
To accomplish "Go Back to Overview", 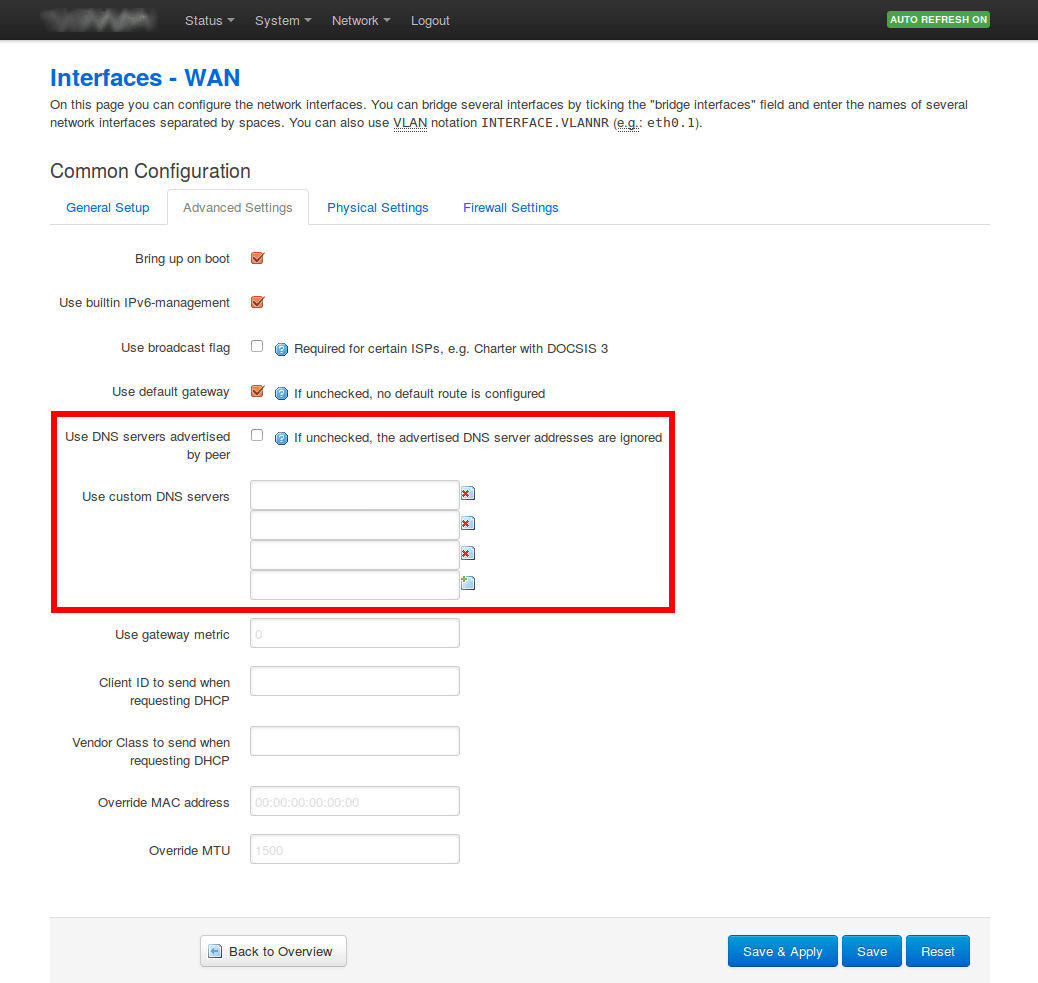I will tap(273, 951).
